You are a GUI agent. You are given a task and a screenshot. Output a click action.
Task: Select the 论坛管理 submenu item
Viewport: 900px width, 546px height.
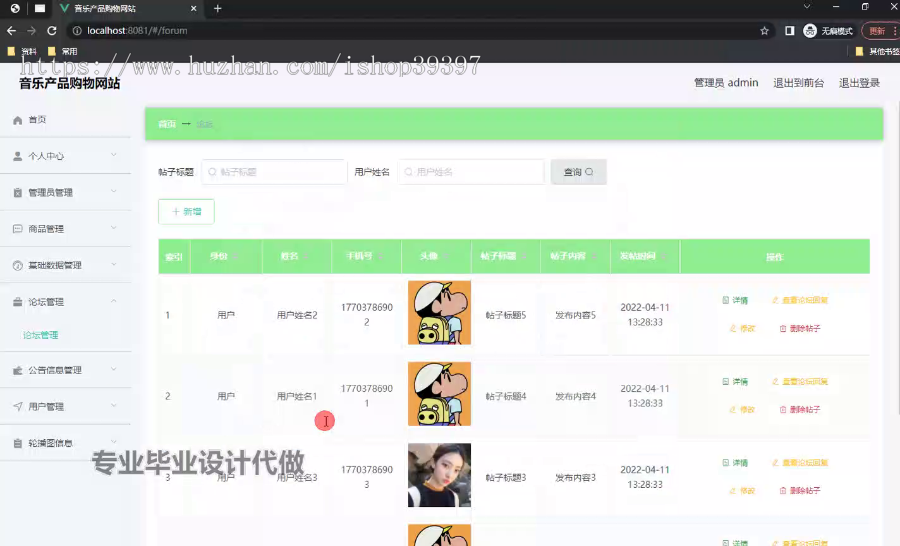tap(41, 335)
